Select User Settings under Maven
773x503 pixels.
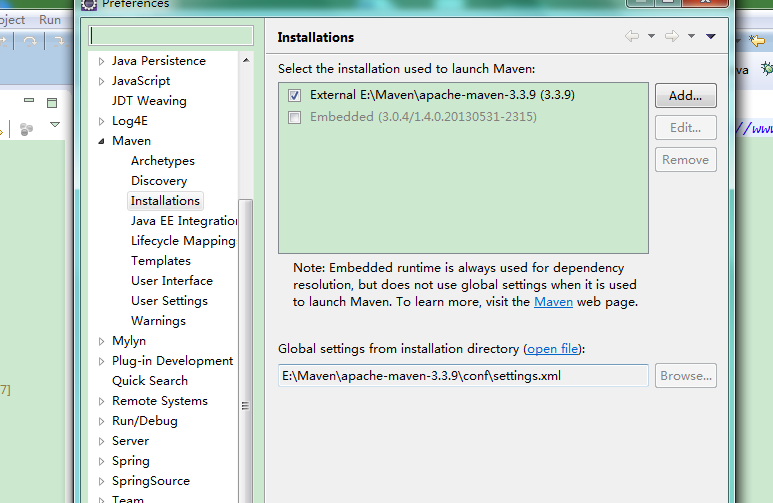[x=169, y=301]
